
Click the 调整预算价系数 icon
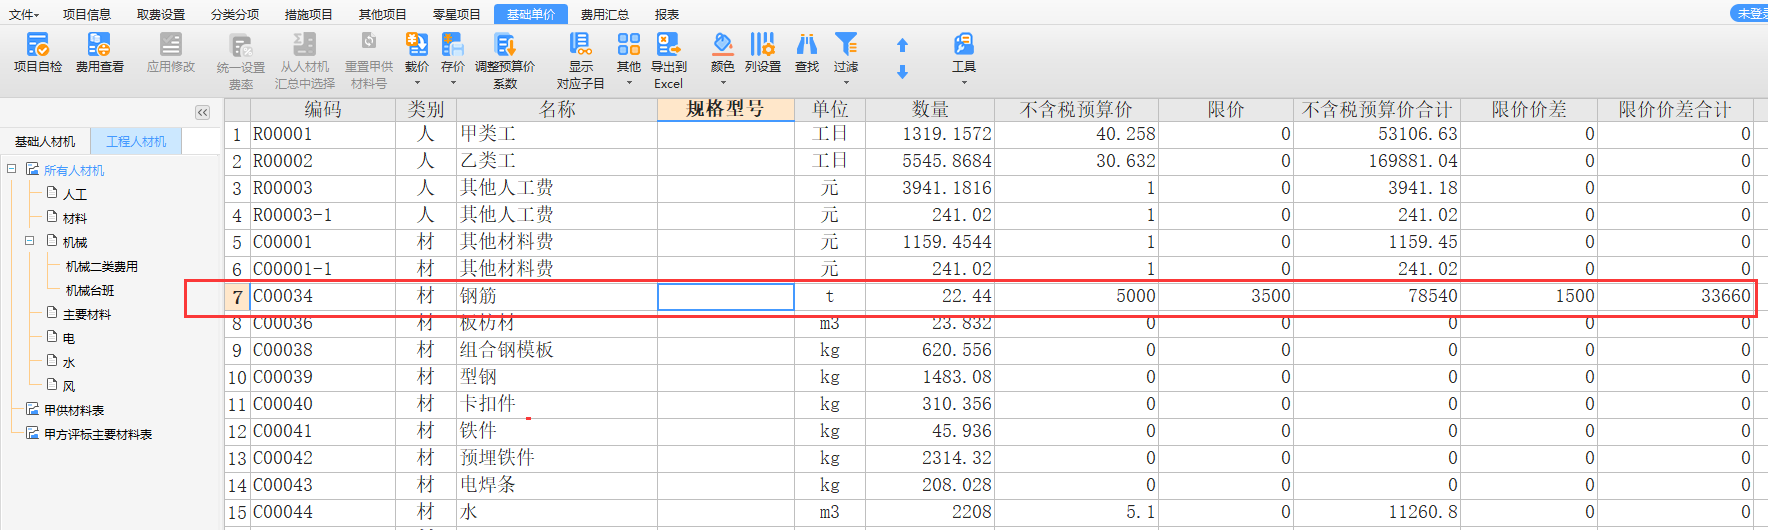(x=505, y=45)
